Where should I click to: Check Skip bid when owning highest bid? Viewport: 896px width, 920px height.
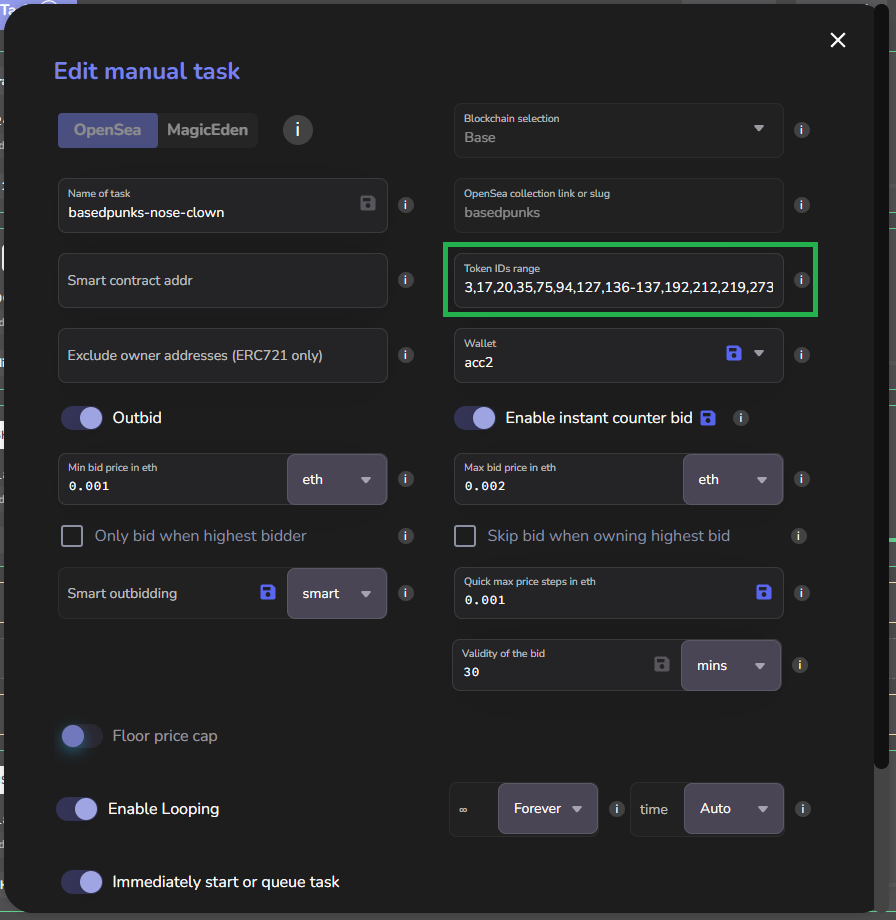[x=465, y=536]
